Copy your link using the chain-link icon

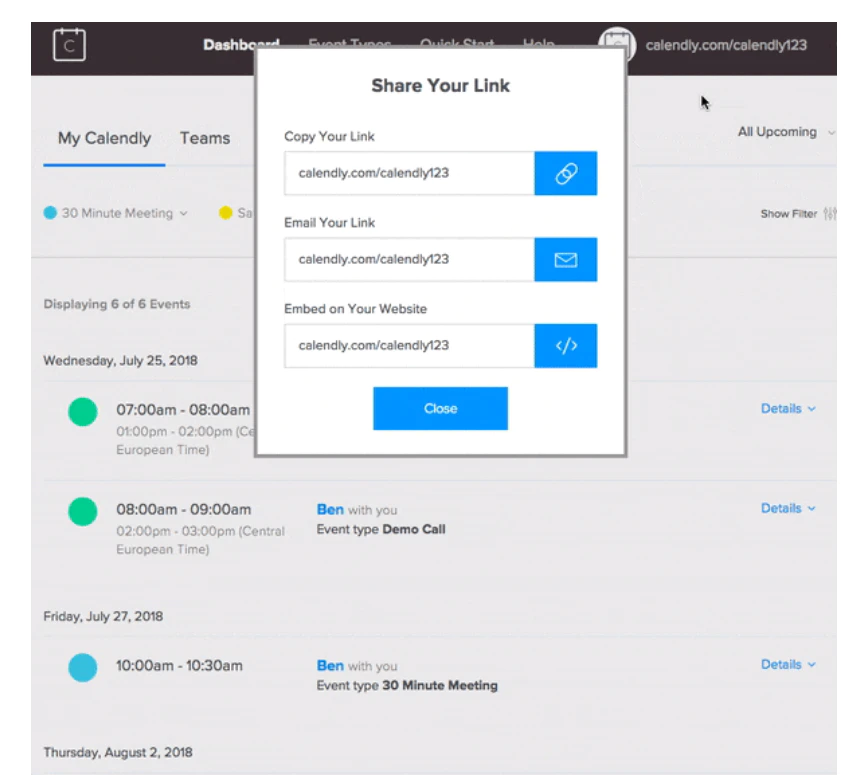[x=566, y=172]
